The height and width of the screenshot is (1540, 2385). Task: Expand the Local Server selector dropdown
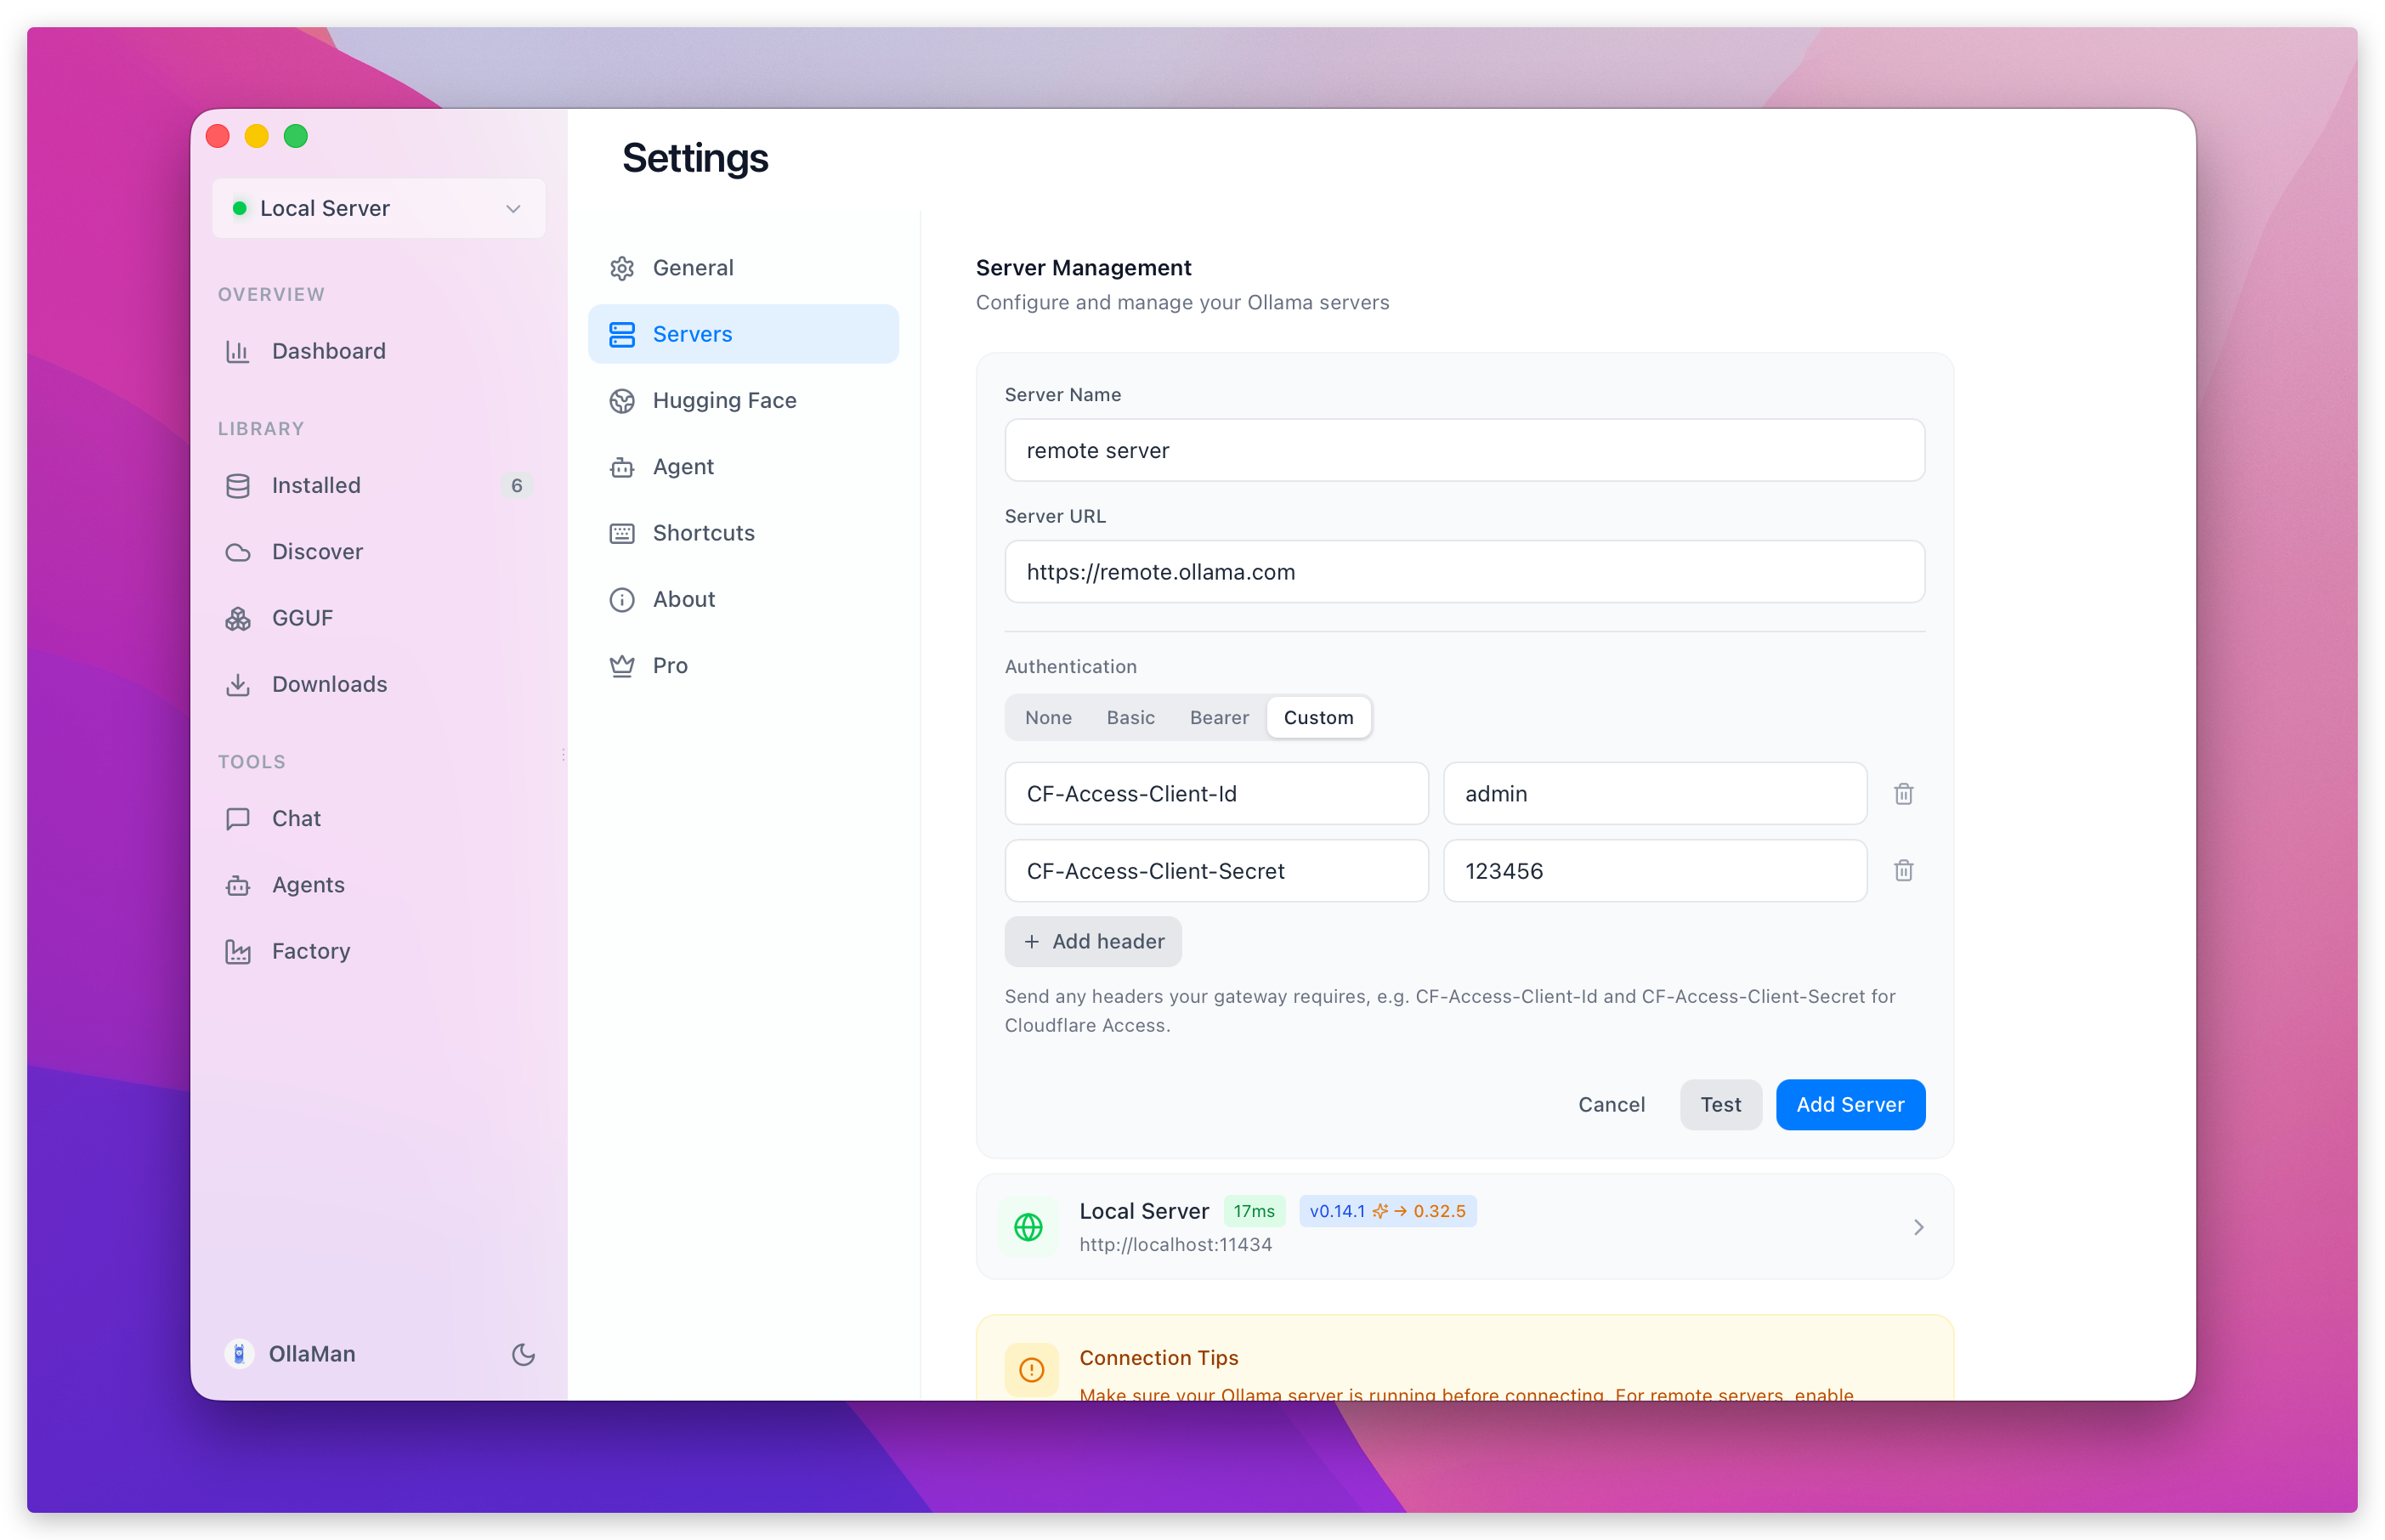pyautogui.click(x=378, y=208)
